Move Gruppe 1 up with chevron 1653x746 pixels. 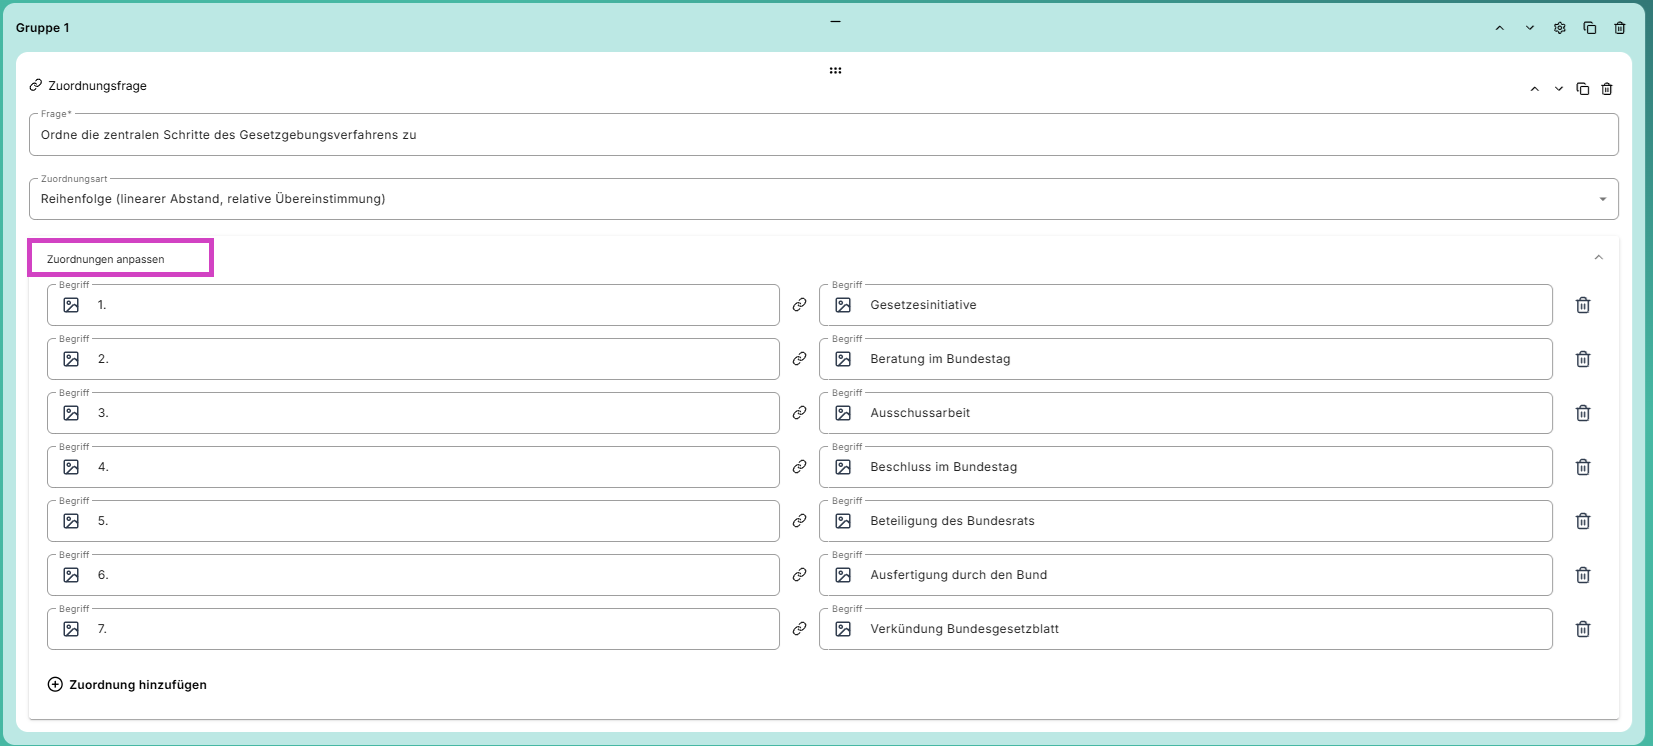[1499, 28]
